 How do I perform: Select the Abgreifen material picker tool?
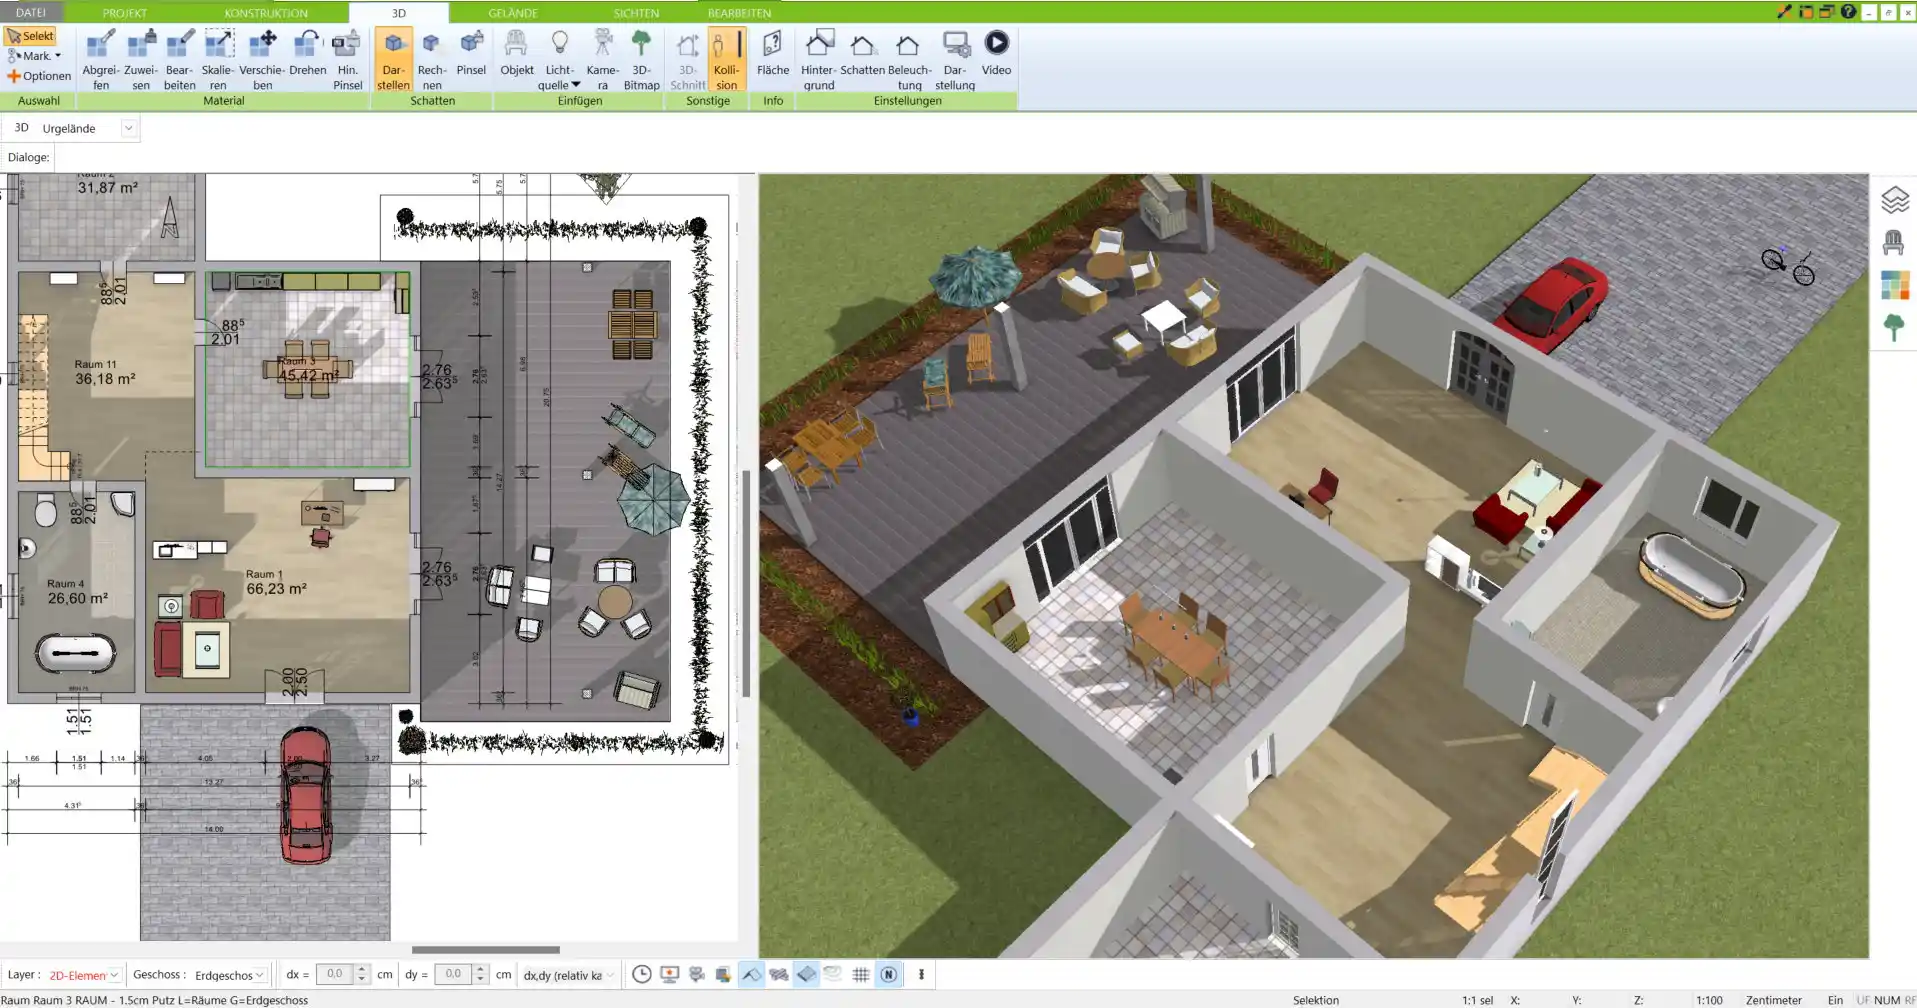coord(101,60)
